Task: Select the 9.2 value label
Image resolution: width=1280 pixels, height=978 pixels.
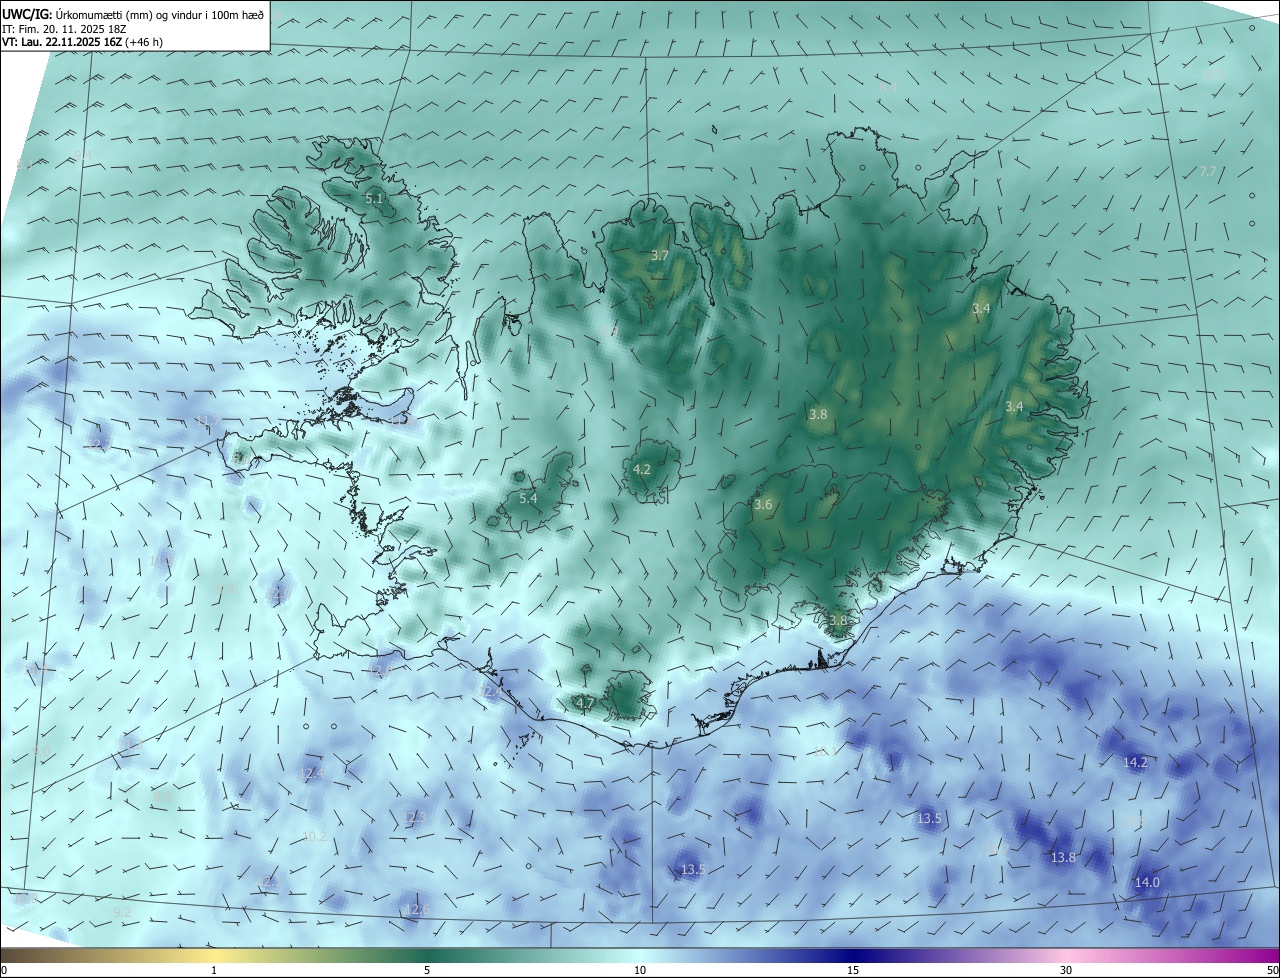Action: pyautogui.click(x=122, y=912)
